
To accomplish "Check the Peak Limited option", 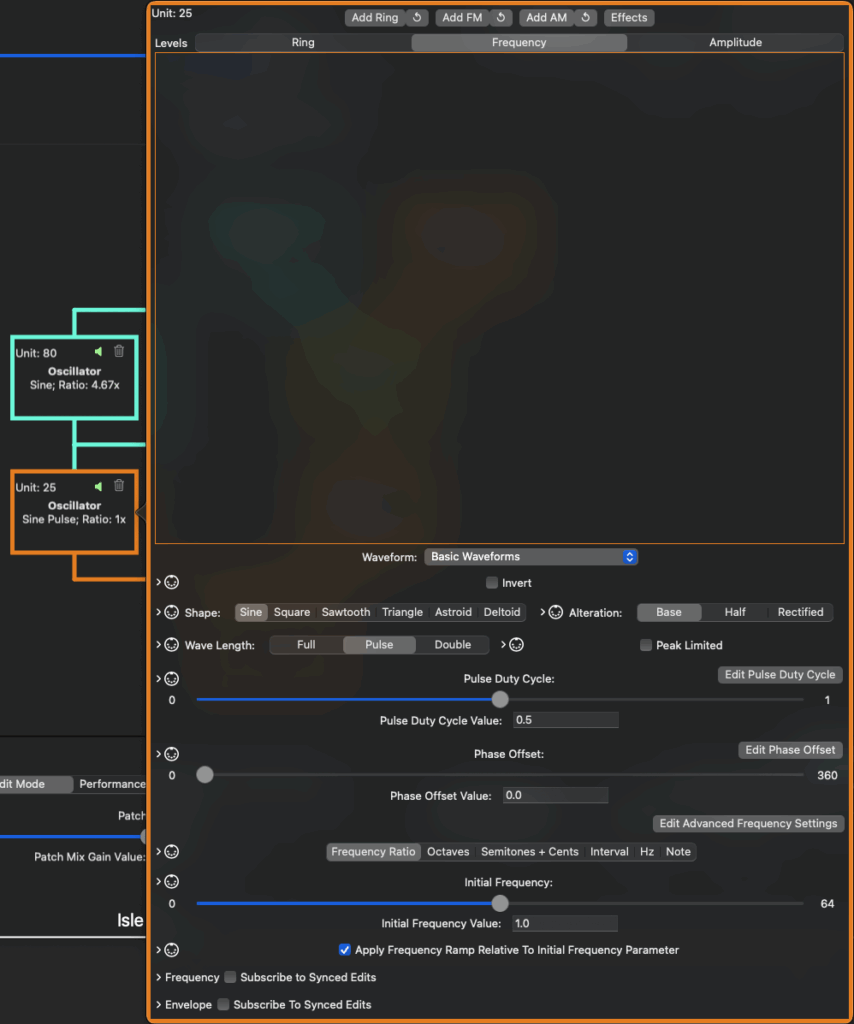I will tap(646, 645).
